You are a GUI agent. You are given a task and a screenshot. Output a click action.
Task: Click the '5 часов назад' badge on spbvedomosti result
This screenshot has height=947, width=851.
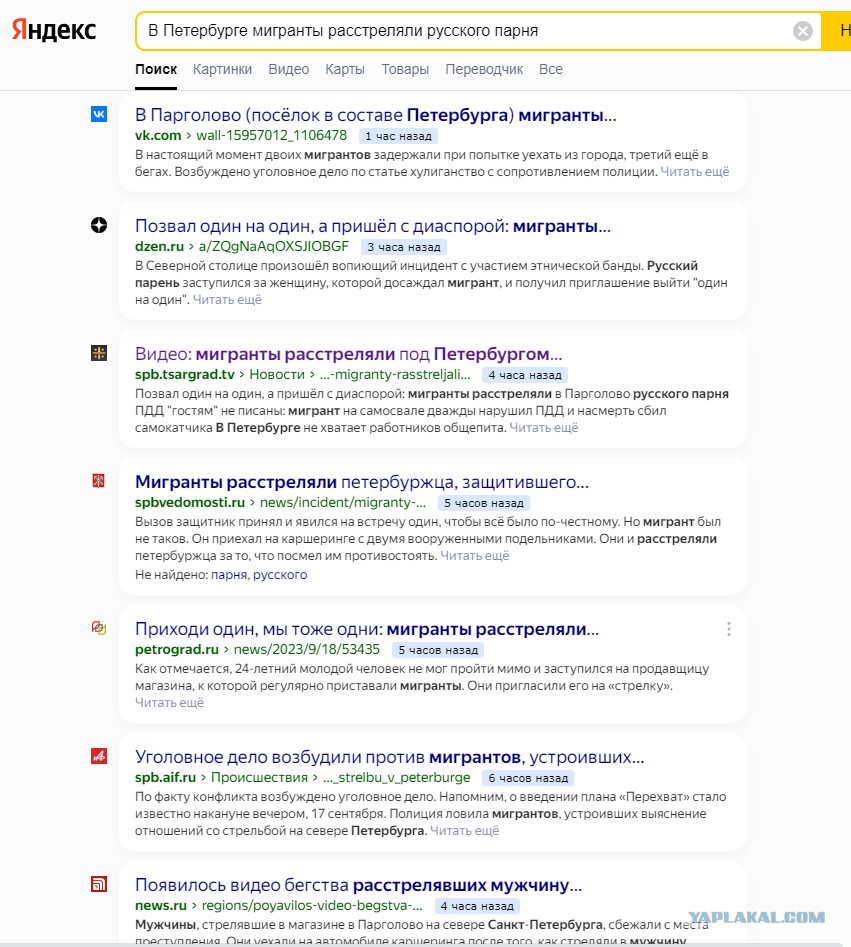pos(484,503)
